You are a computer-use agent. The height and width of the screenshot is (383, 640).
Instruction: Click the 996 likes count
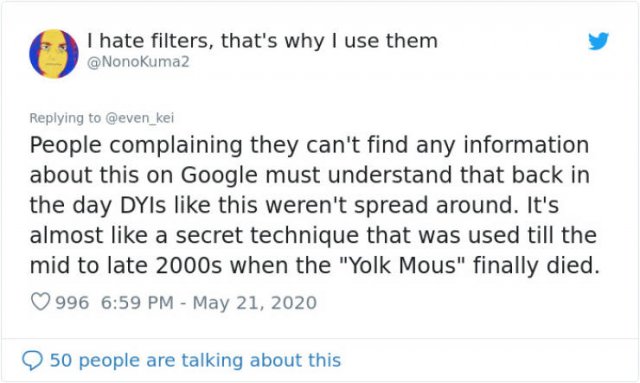coord(72,303)
